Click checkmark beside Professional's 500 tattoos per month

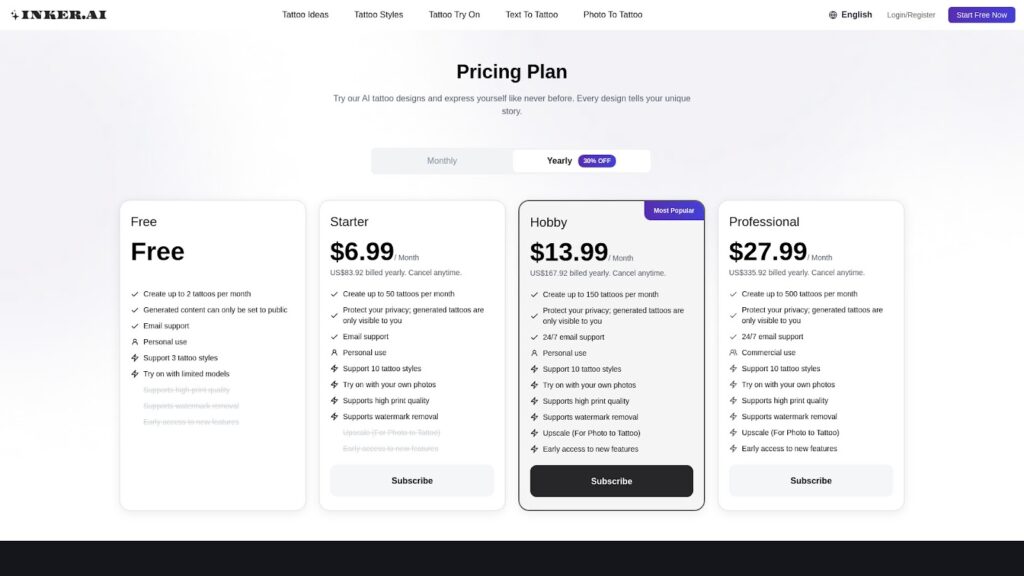pyautogui.click(x=733, y=294)
